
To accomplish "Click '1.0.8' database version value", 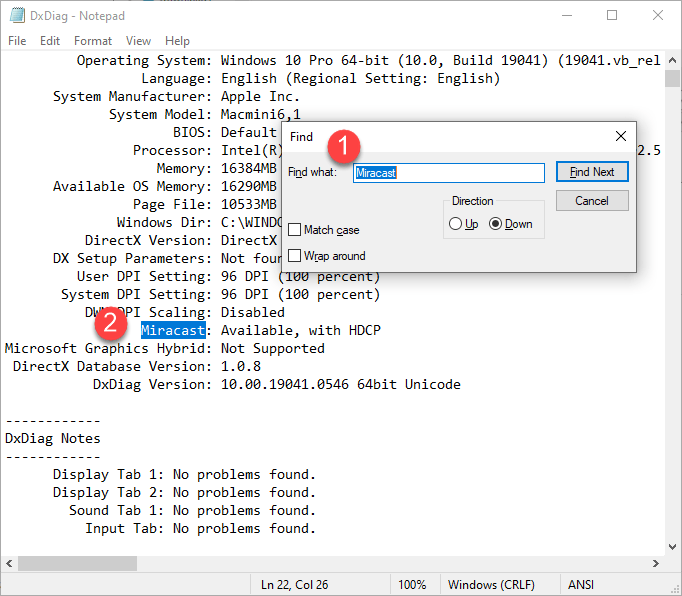I will pos(241,367).
